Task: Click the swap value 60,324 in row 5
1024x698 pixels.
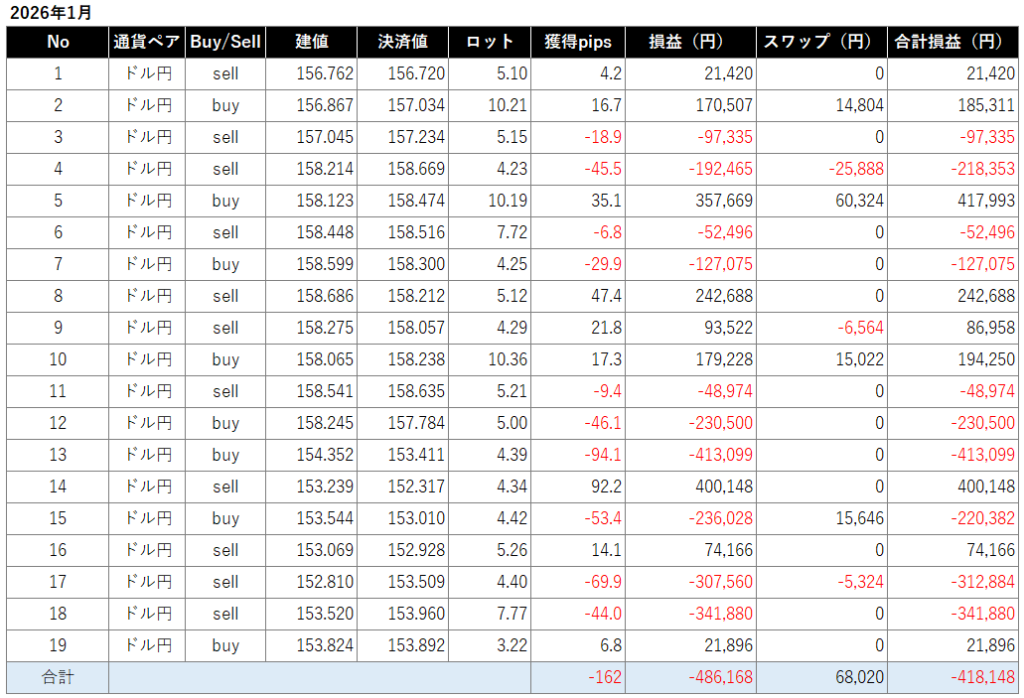Action: [858, 201]
